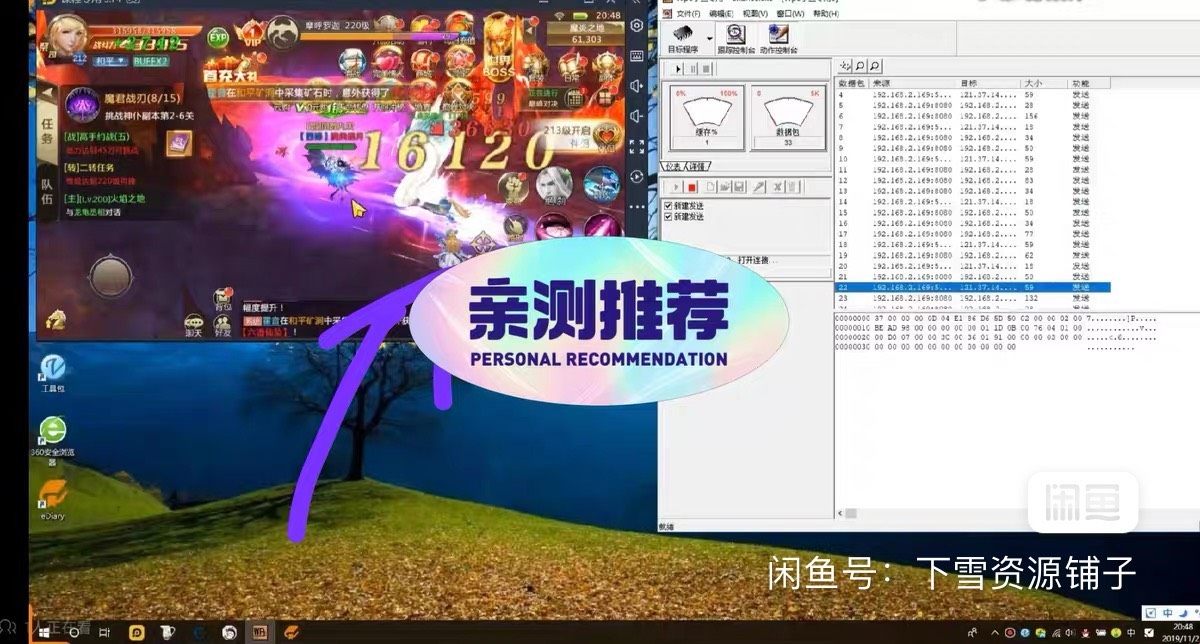Screen dimensions: 1200x644
Task: Uncheck the first 新建发送 checkbox
Action: coord(668,206)
